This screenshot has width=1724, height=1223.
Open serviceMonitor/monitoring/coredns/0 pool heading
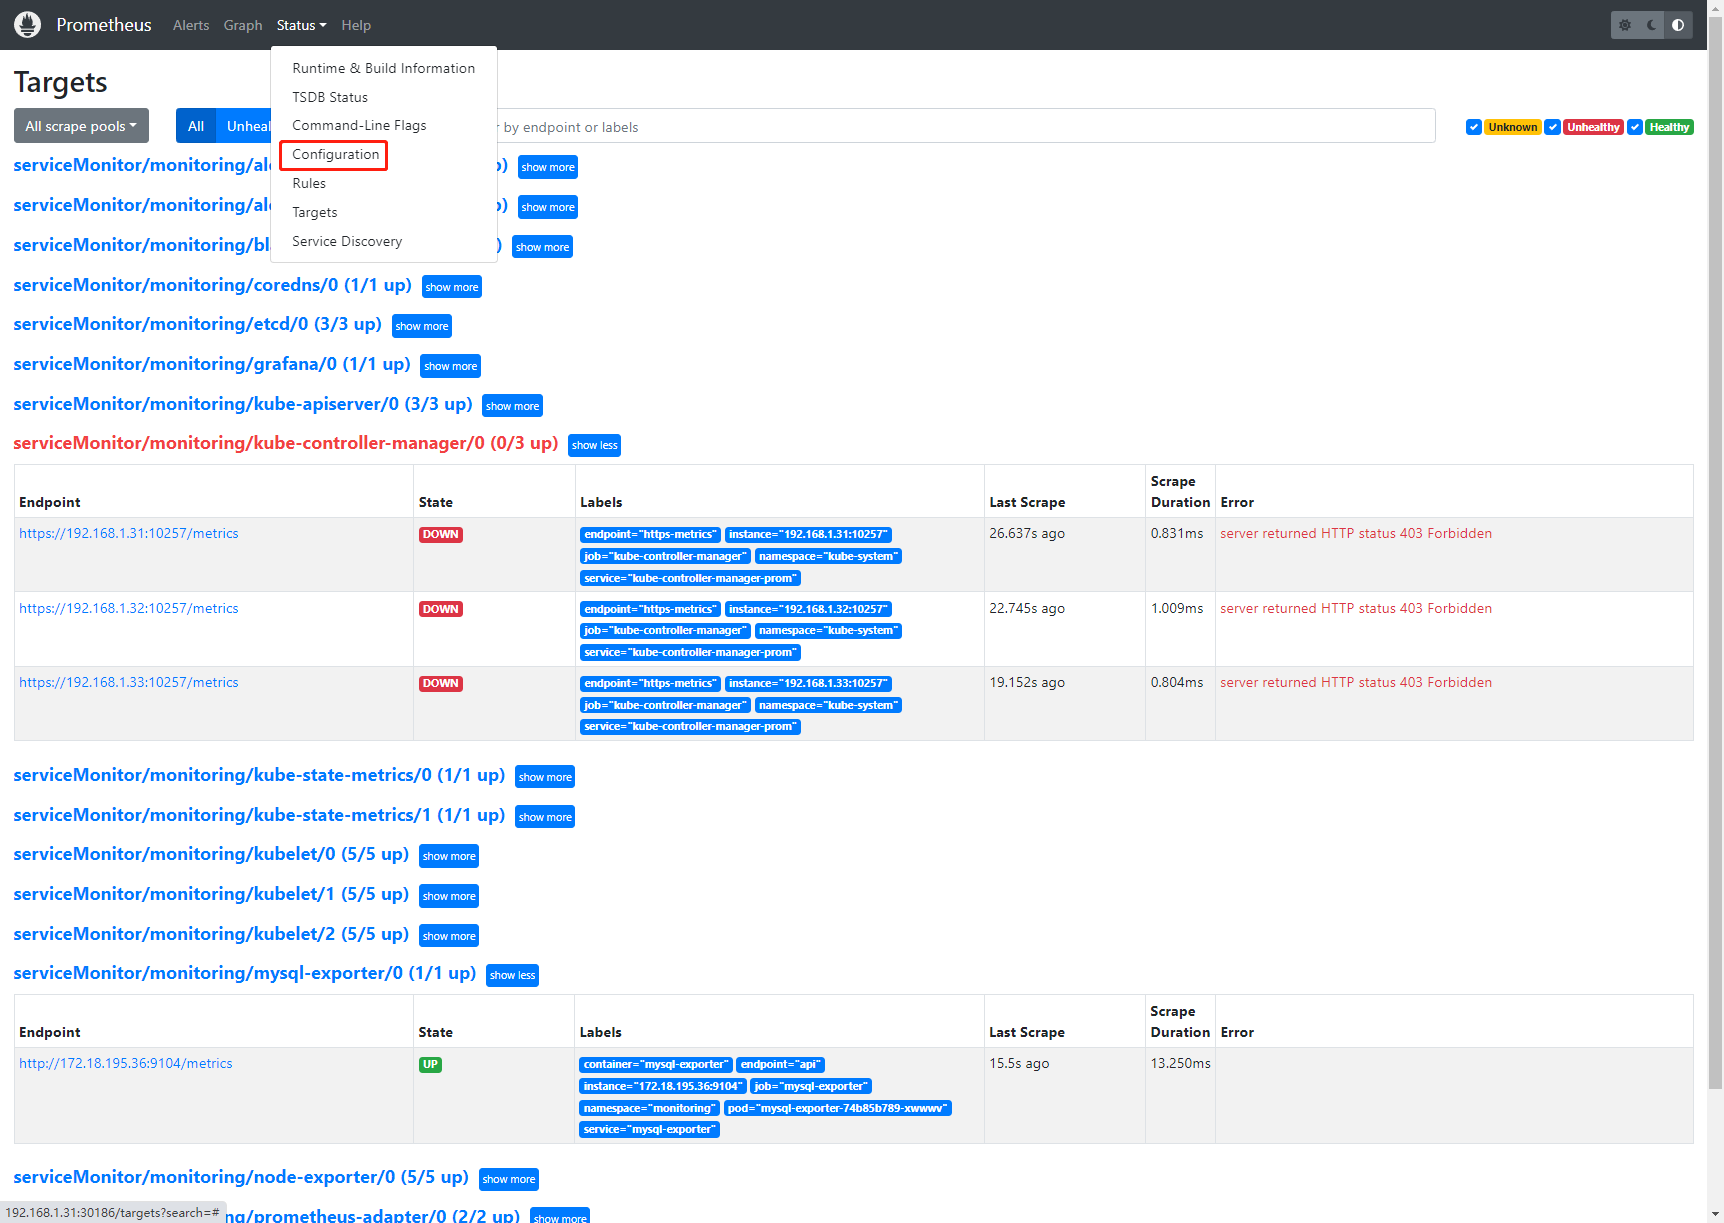coord(212,285)
